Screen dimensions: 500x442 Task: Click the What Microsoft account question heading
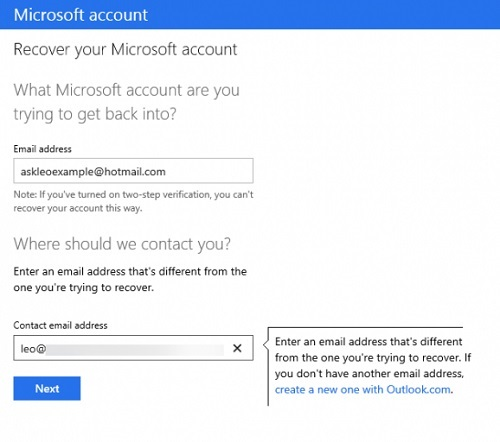click(x=127, y=102)
